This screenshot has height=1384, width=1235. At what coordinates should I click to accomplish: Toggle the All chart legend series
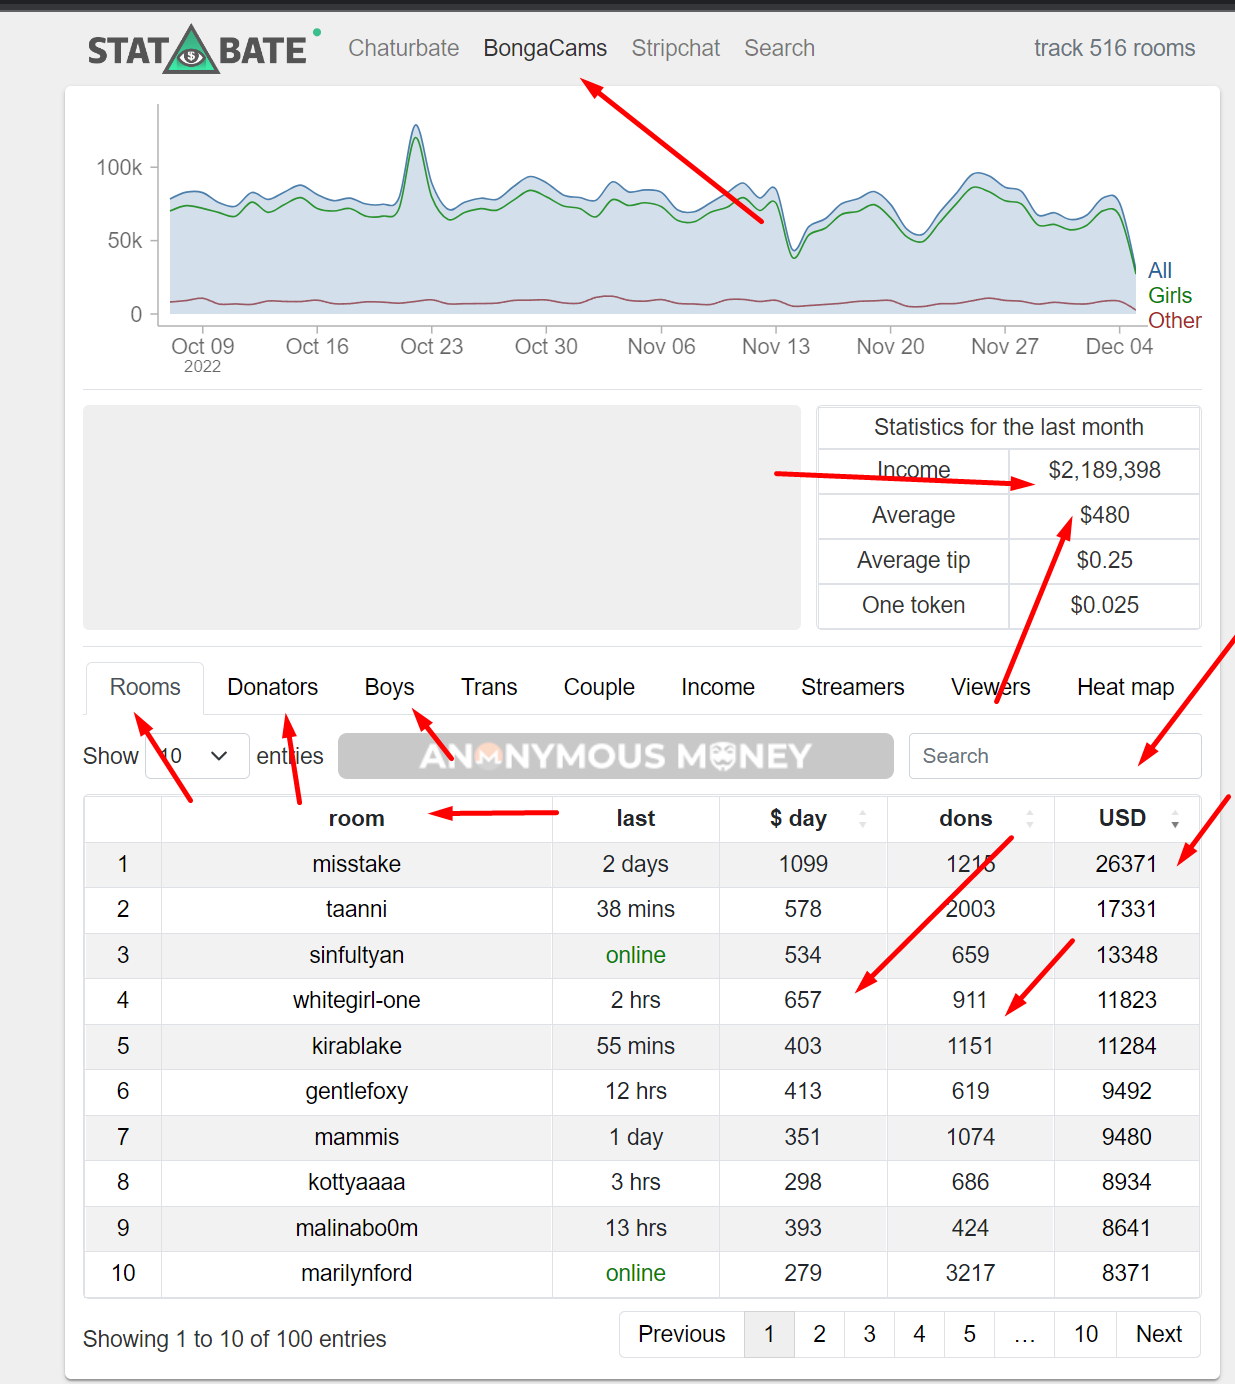[x=1159, y=270]
